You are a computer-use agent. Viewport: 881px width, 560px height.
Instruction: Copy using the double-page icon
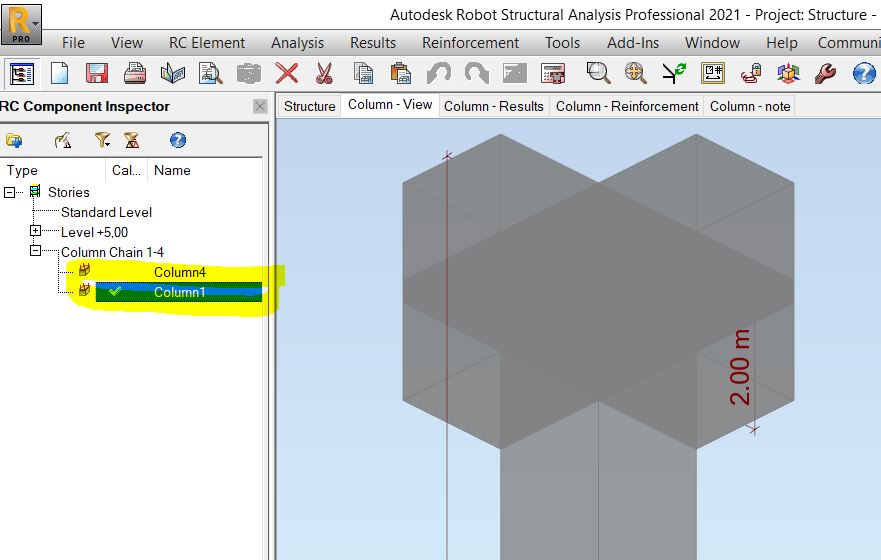[363, 74]
